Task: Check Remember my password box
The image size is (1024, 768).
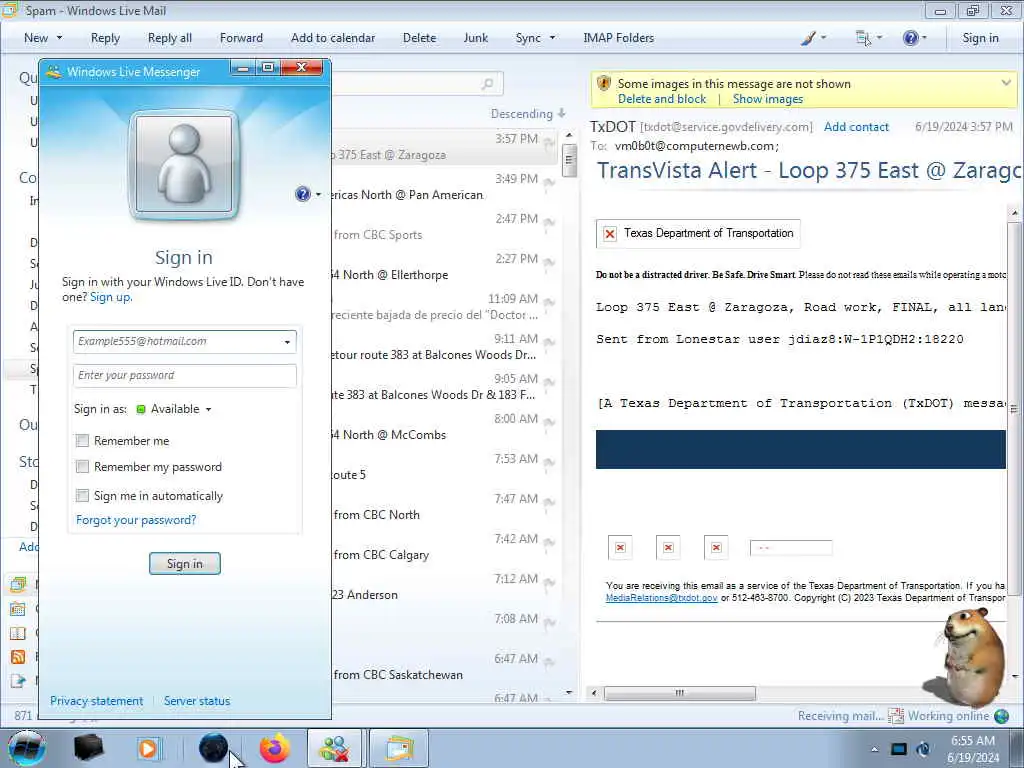Action: [x=82, y=466]
